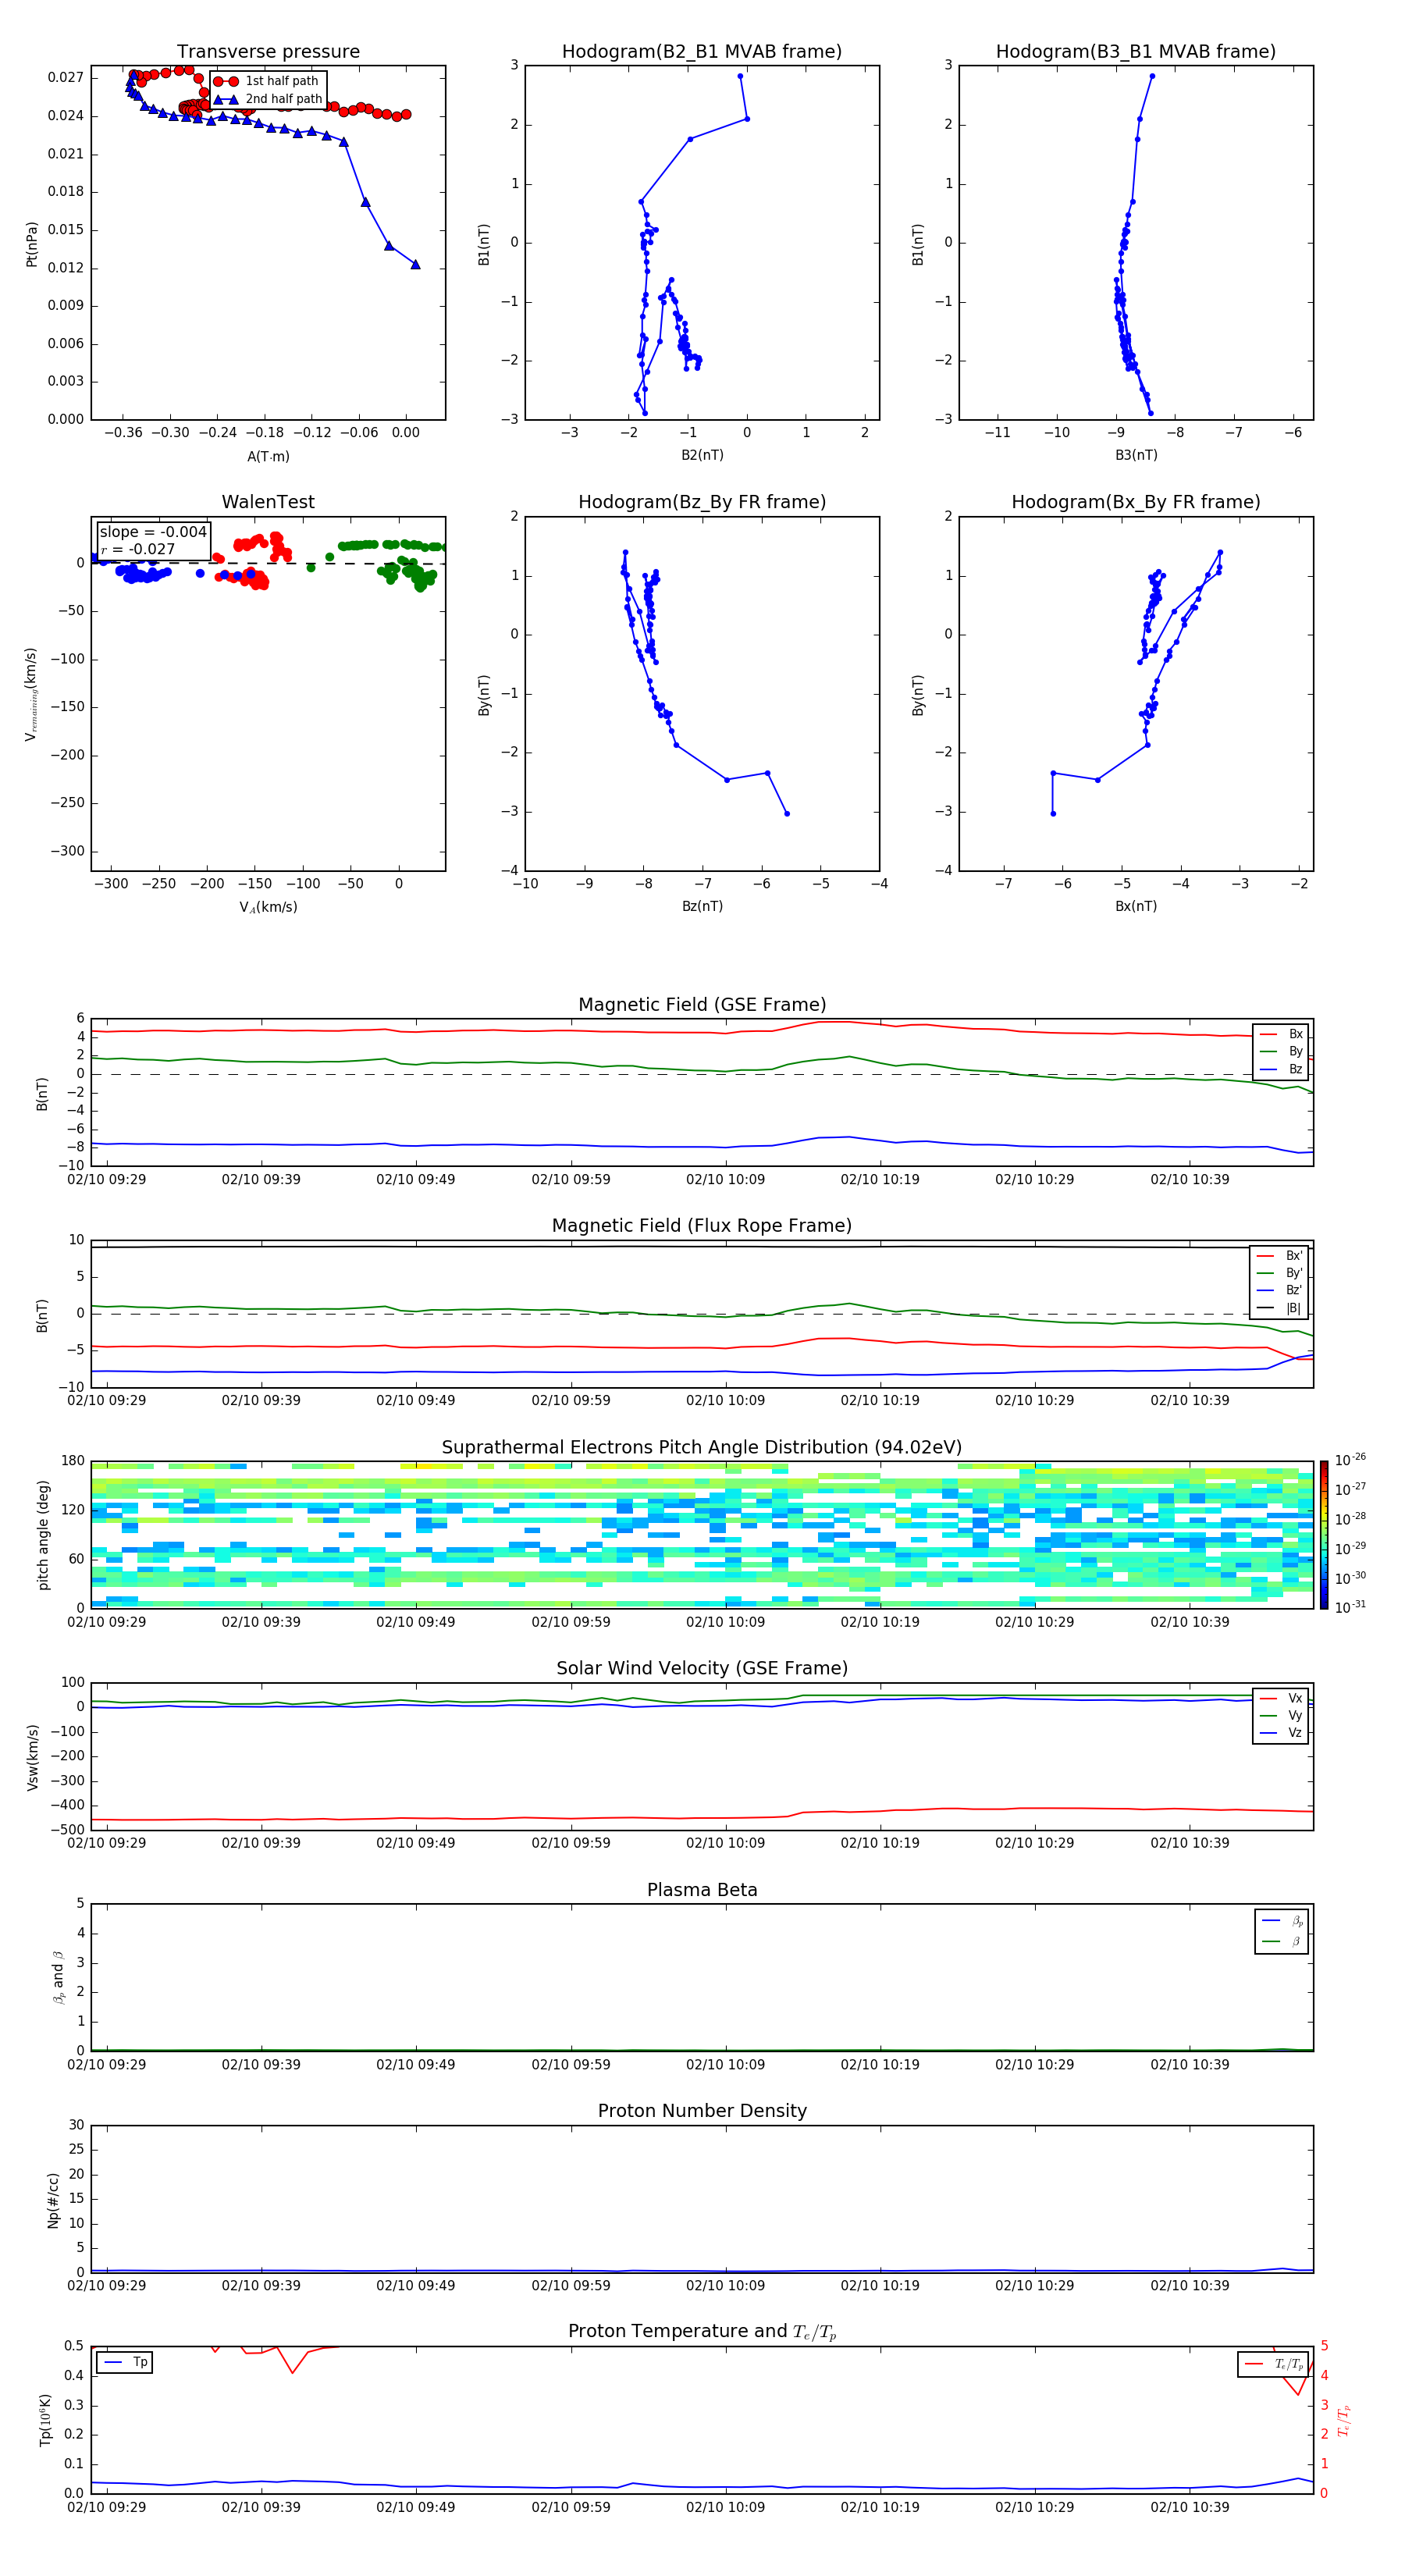Click the 'Te/Tp' legend box

pos(1273,2364)
